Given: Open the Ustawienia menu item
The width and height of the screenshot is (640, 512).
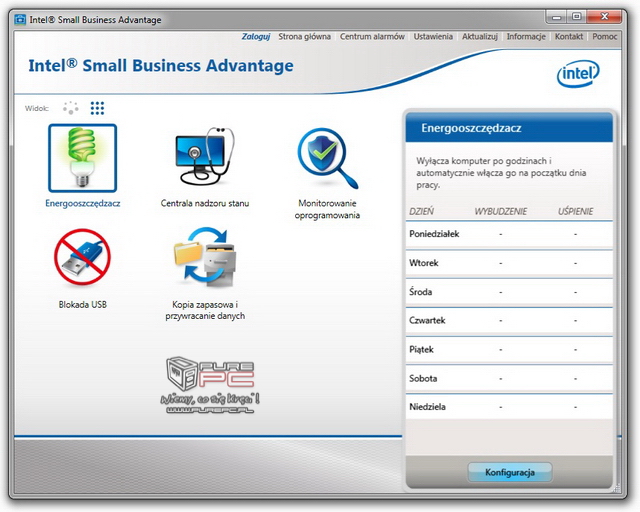Looking at the screenshot, I should 433,37.
